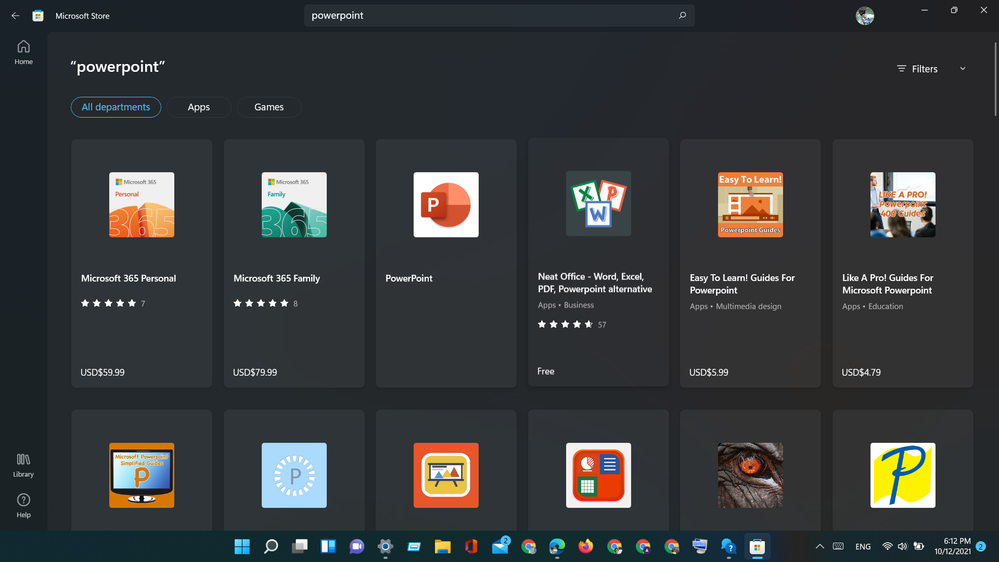Image resolution: width=999 pixels, height=562 pixels.
Task: Open volume control in tray
Action: tap(902, 546)
